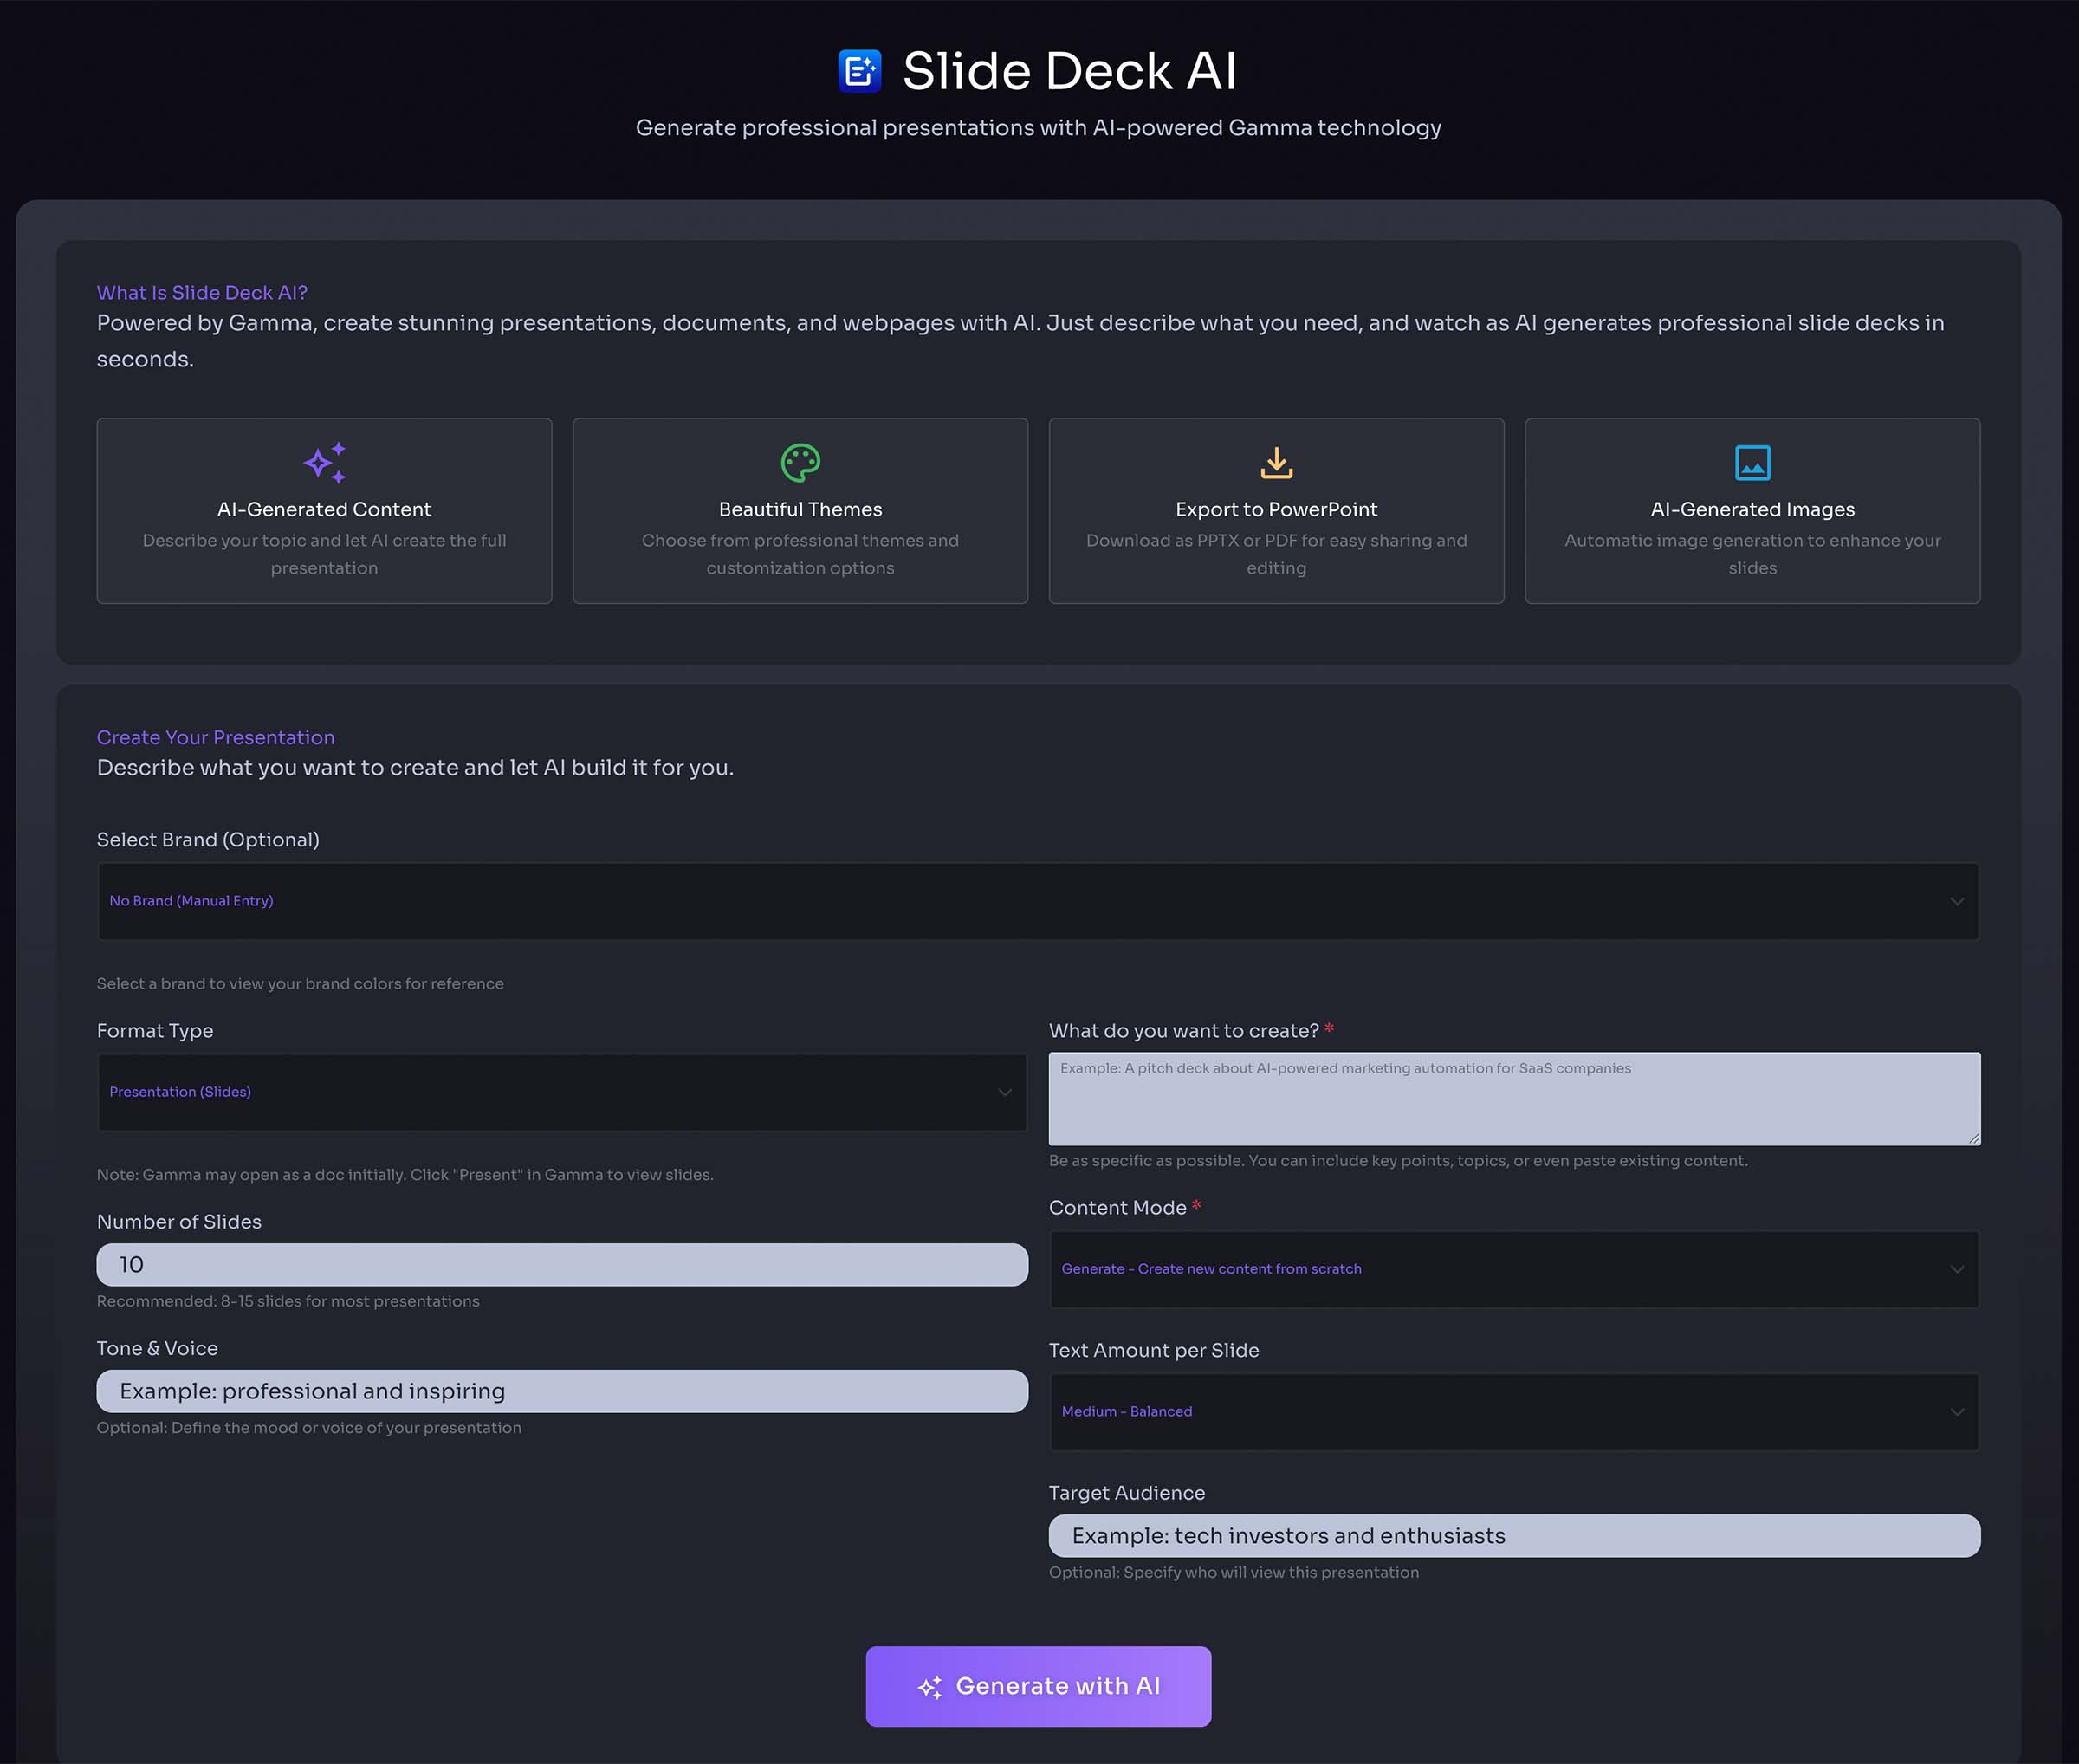Click the Number of Slides field
2079x1764 pixels.
pos(561,1264)
